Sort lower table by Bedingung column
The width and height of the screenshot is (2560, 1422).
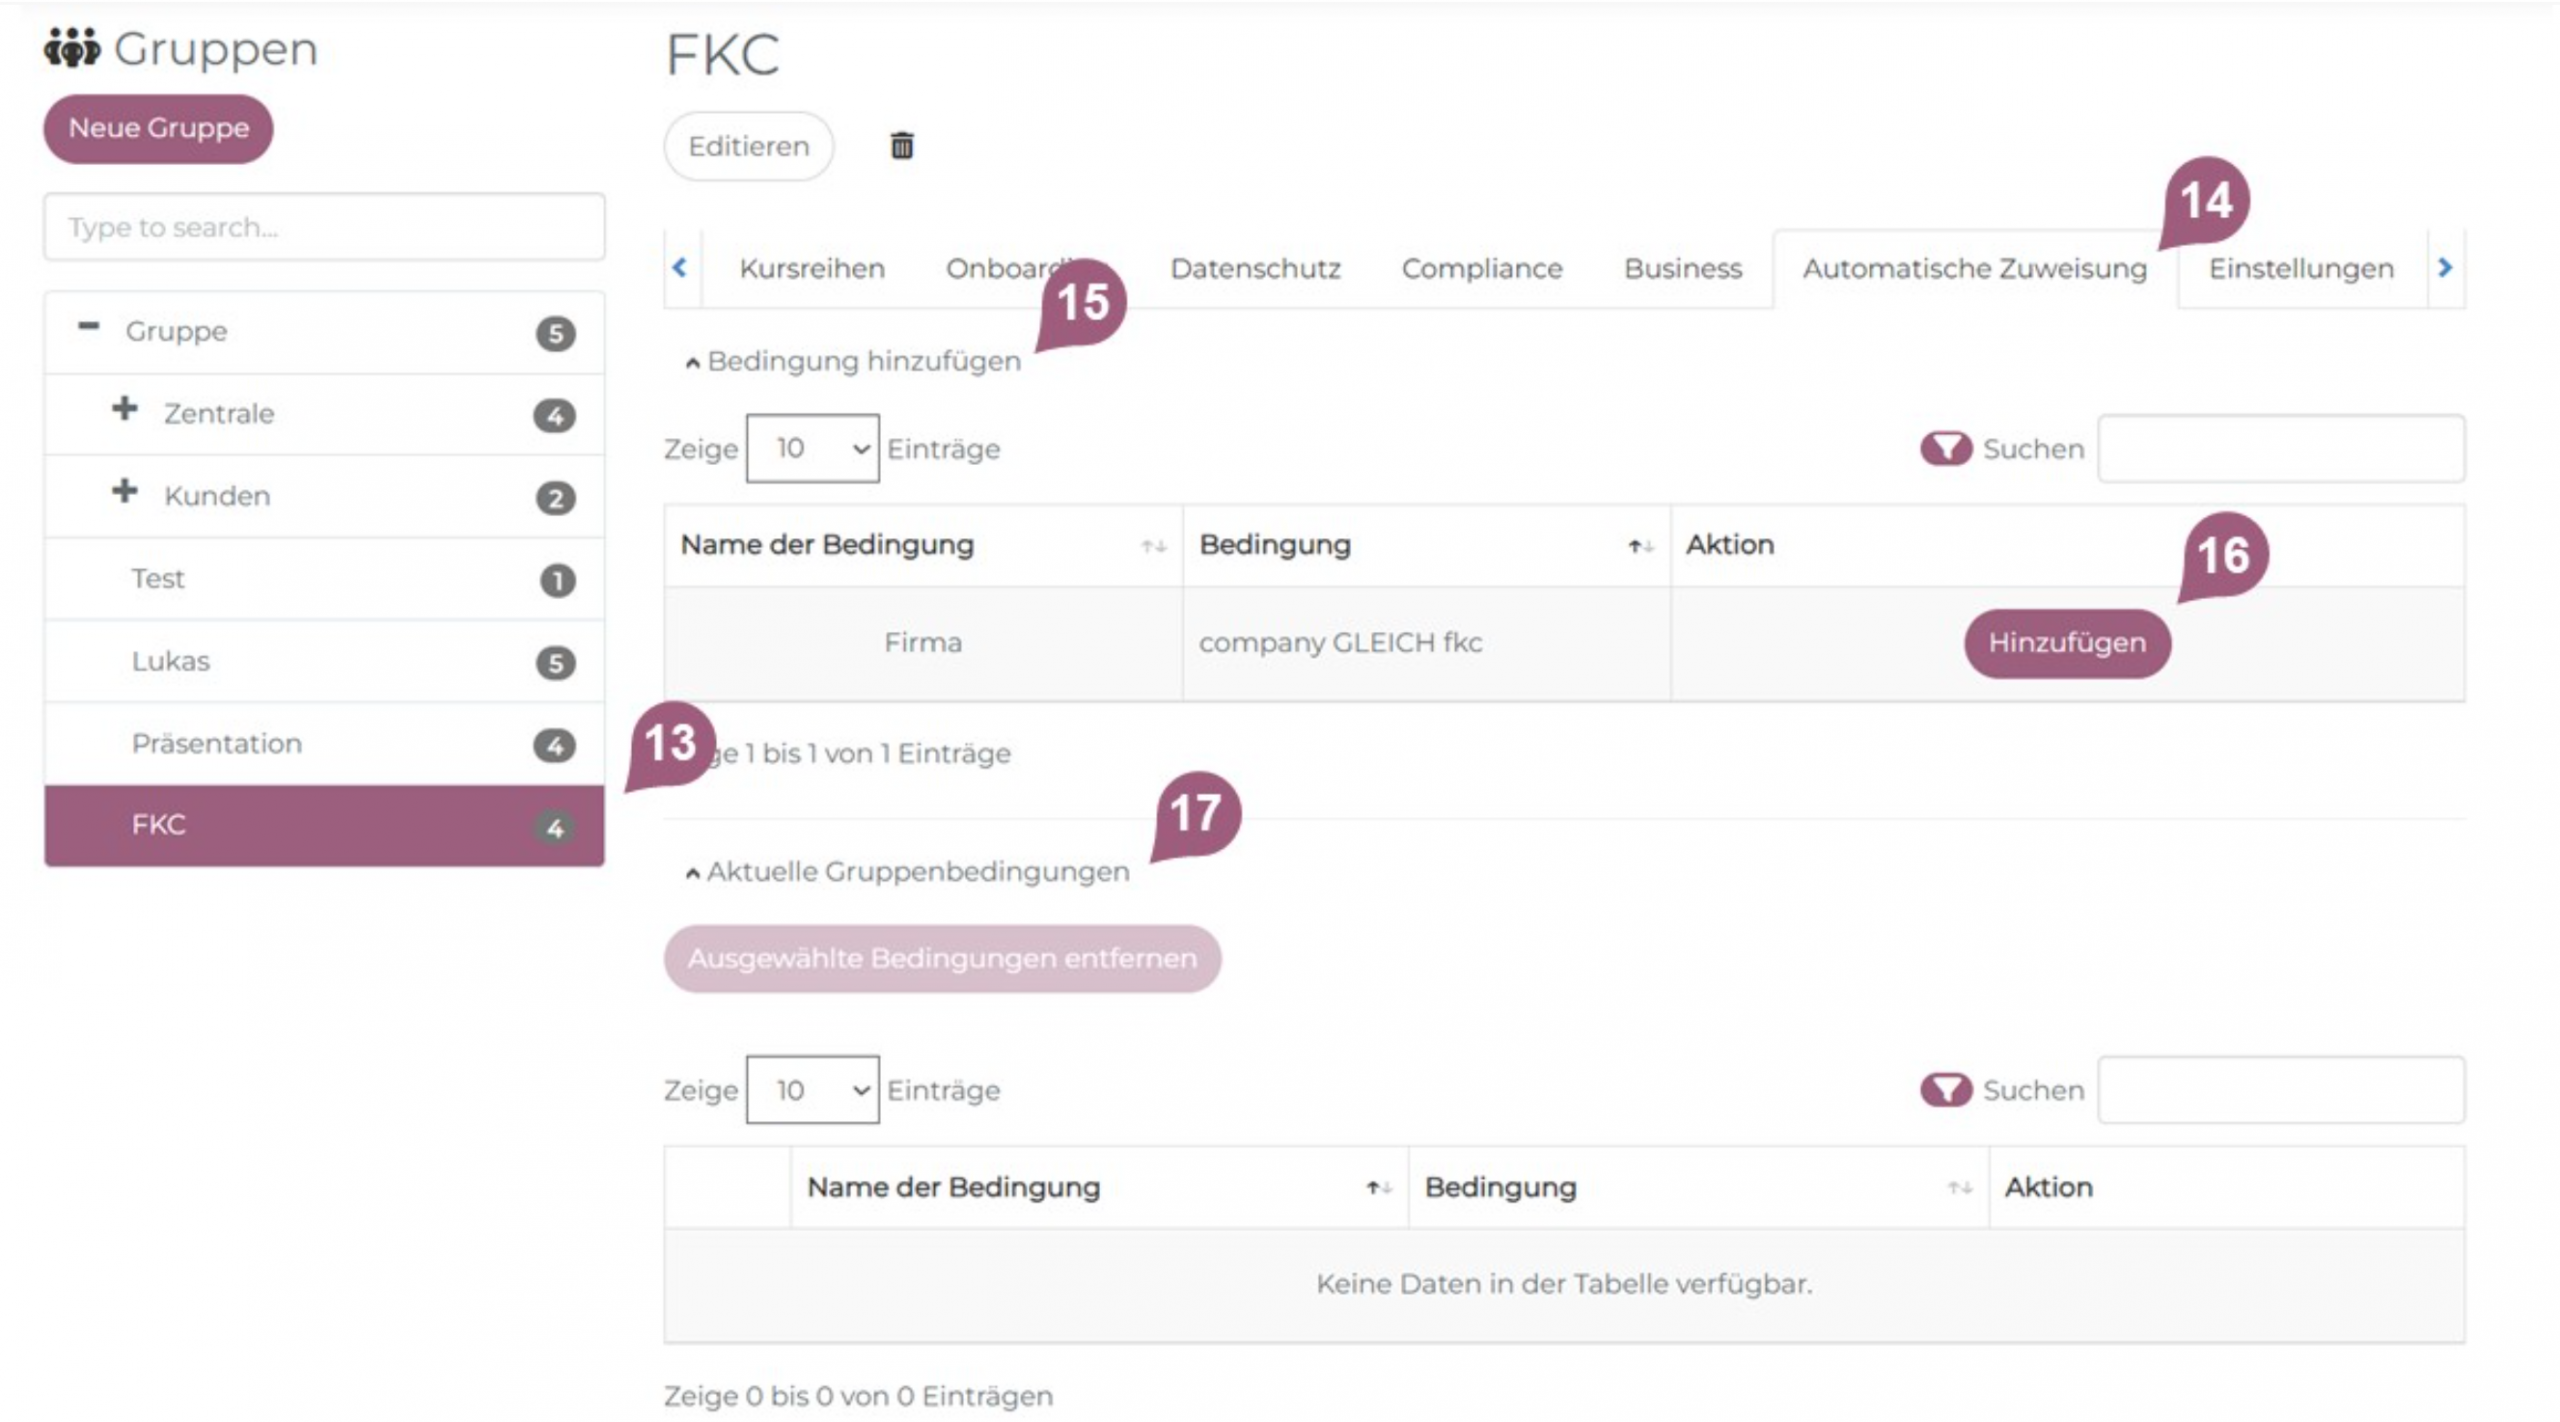(x=1959, y=1188)
